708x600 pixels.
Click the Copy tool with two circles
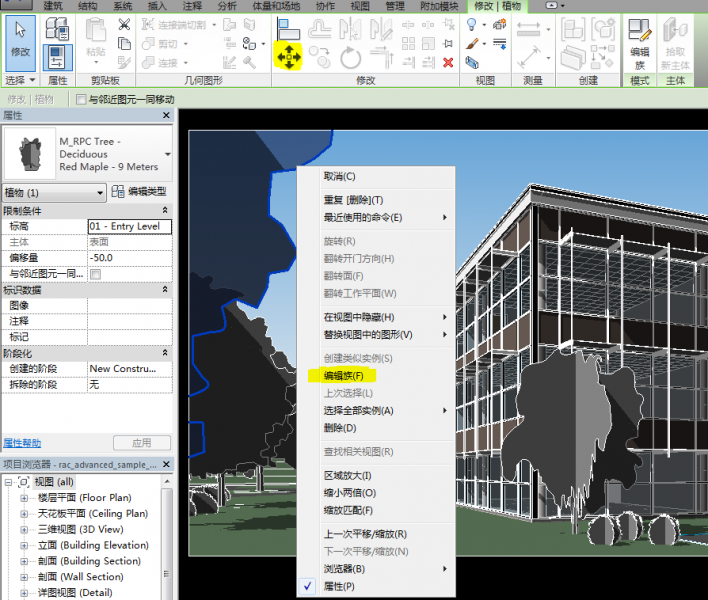[x=320, y=57]
